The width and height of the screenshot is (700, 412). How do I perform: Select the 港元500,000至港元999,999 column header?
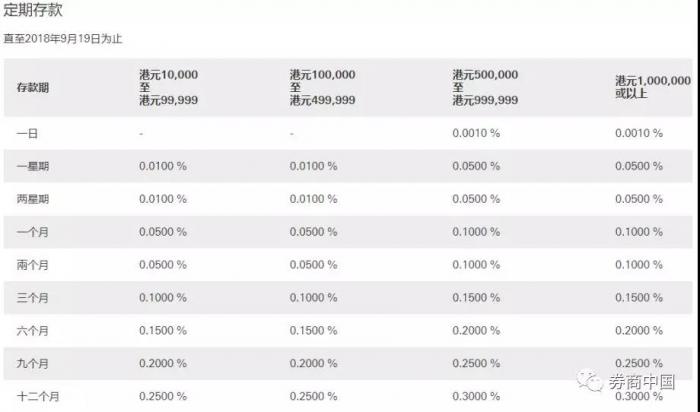[x=485, y=87]
